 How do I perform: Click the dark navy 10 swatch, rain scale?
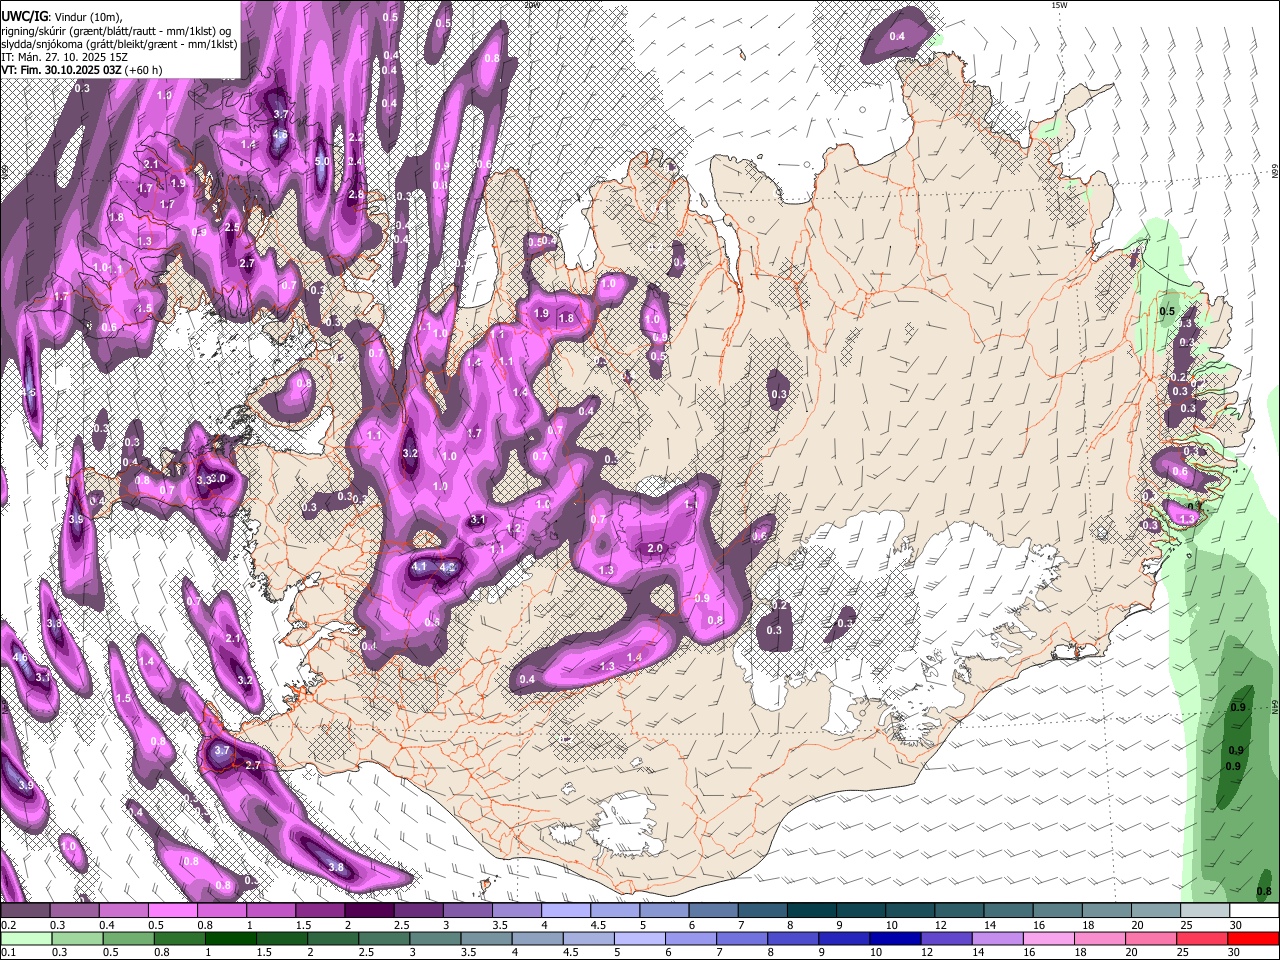click(895, 938)
